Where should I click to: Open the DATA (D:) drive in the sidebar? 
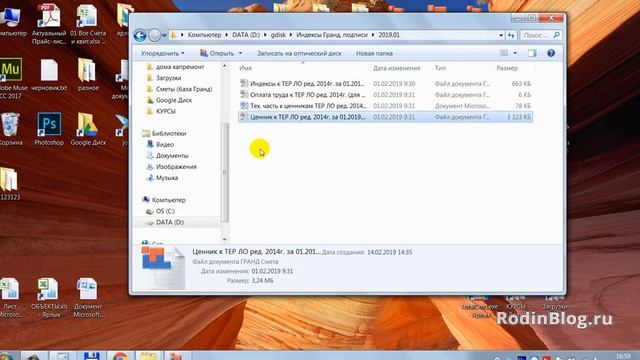pyautogui.click(x=169, y=222)
